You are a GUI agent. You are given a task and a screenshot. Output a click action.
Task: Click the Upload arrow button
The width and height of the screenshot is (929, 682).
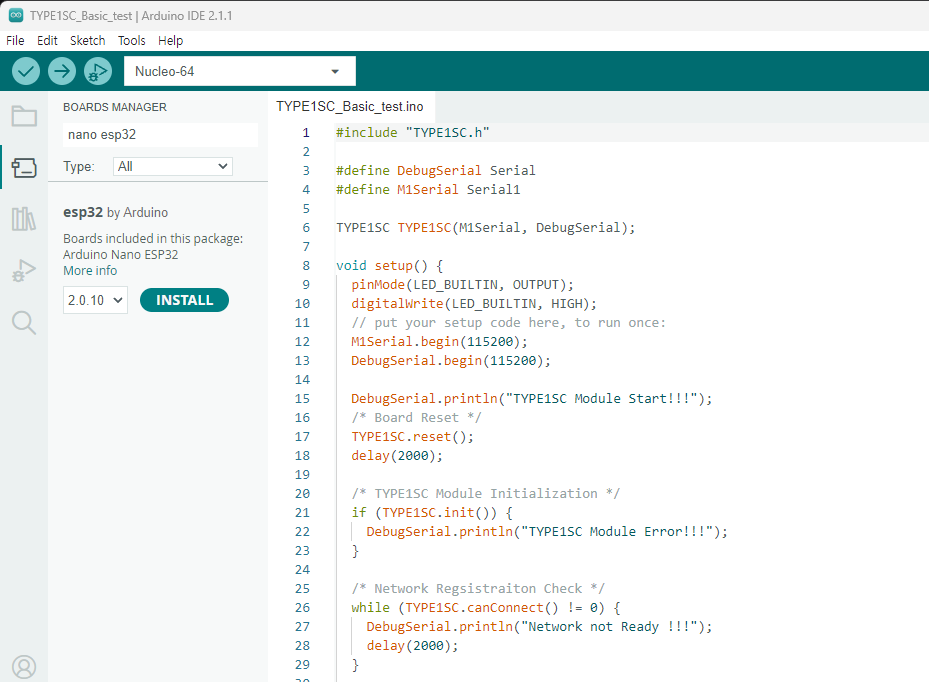tap(62, 71)
